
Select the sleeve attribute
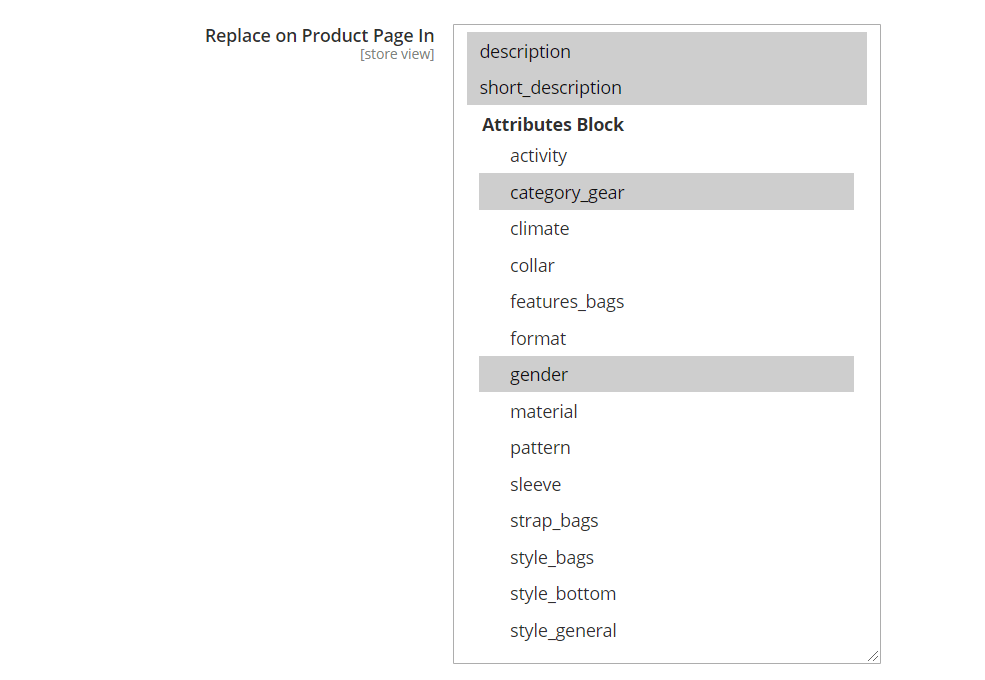click(535, 485)
